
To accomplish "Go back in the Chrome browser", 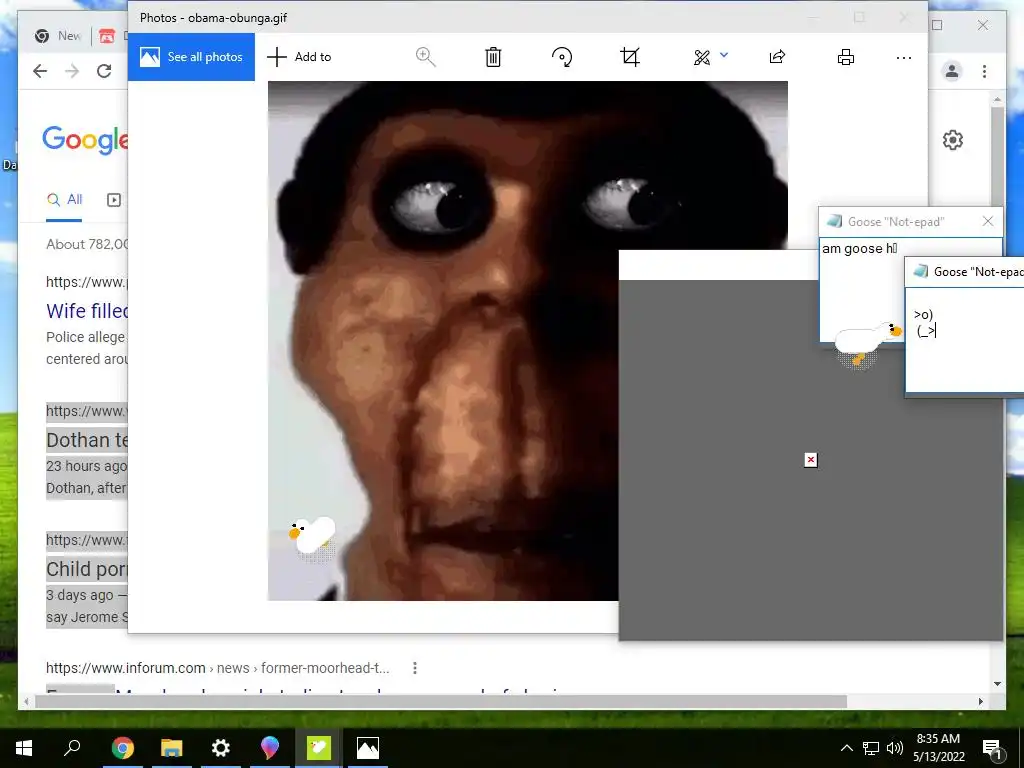I will [40, 71].
